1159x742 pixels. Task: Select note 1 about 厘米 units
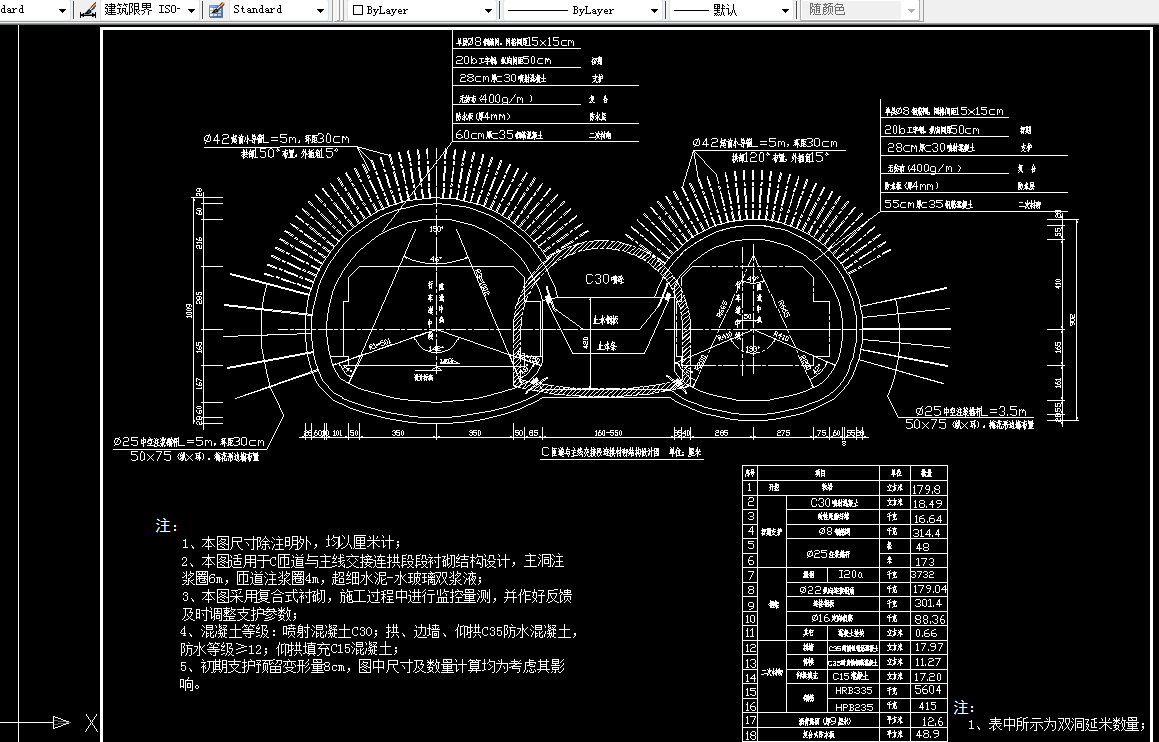click(290, 543)
